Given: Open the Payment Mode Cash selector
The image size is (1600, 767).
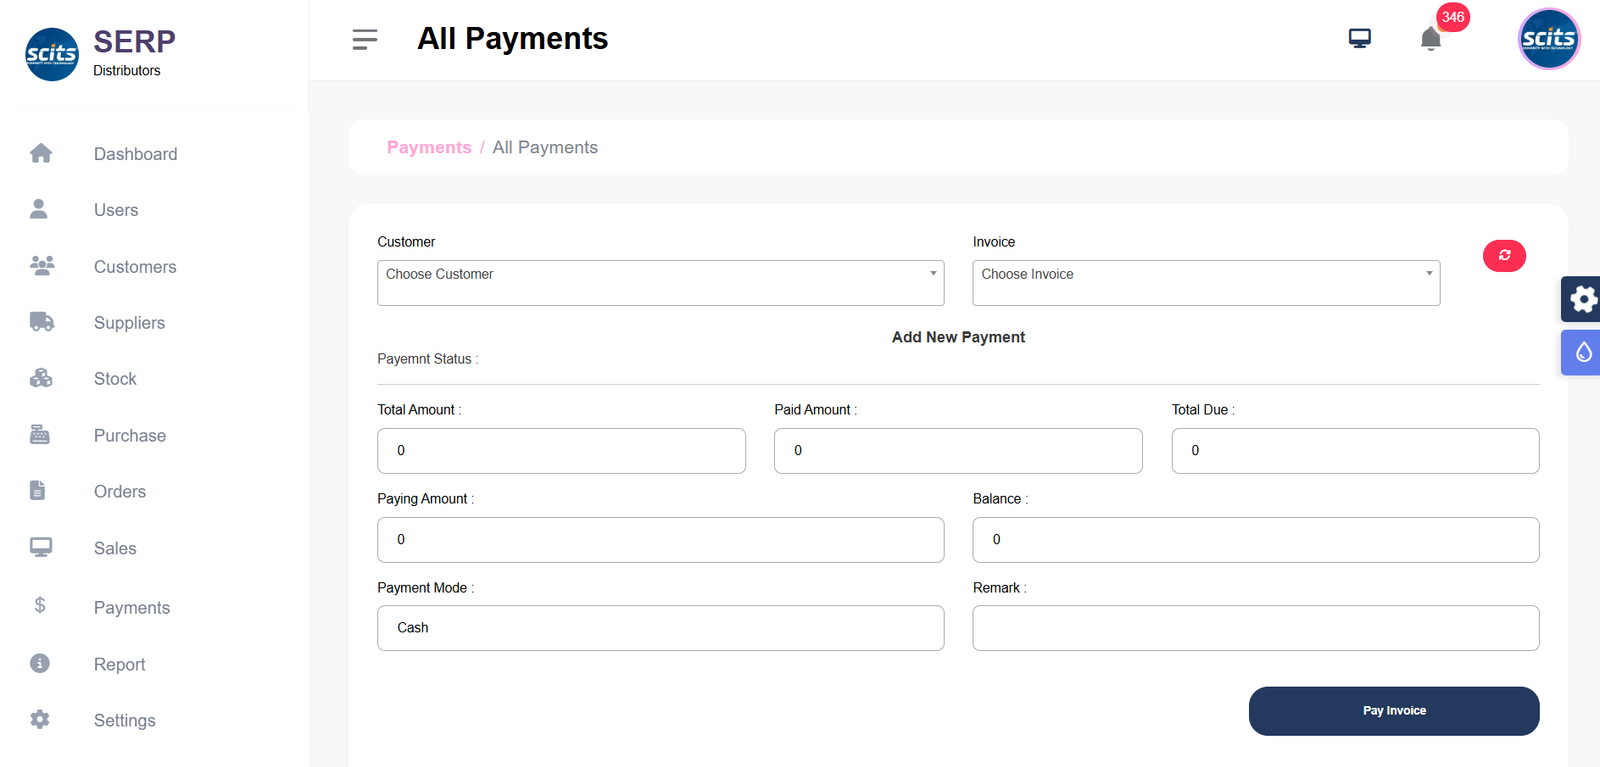Looking at the screenshot, I should coord(660,628).
